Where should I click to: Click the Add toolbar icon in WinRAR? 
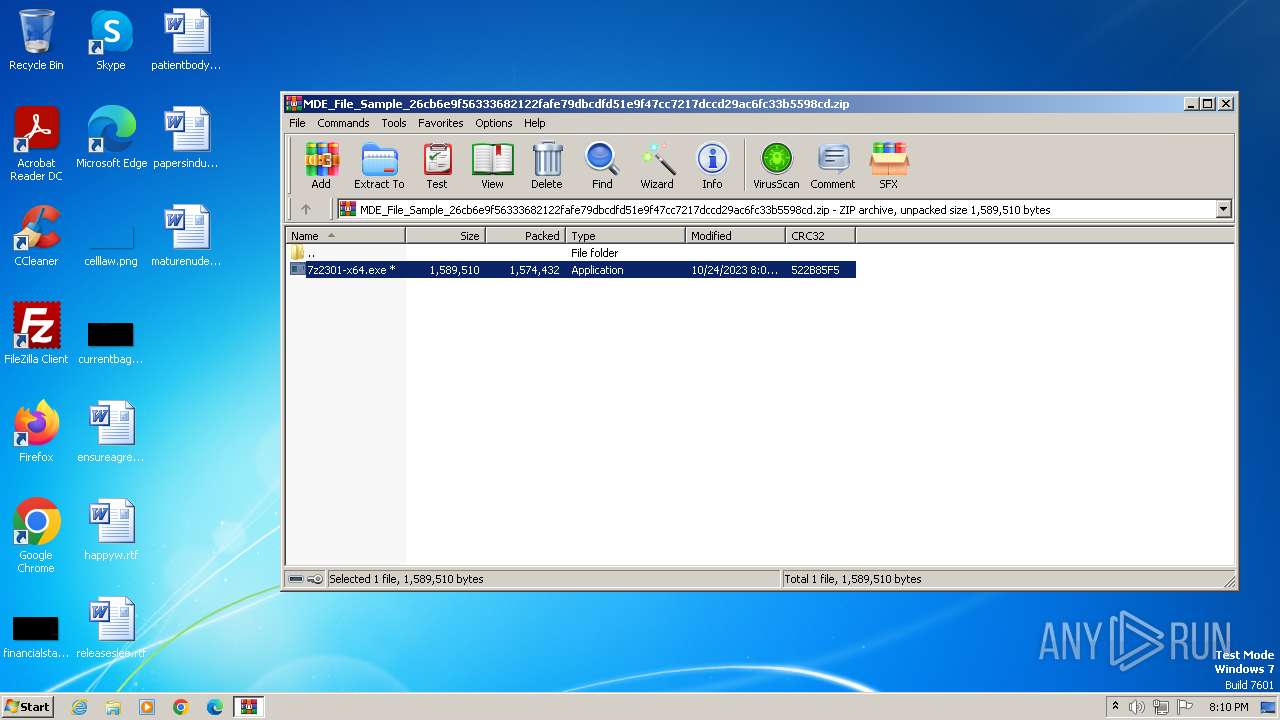point(321,166)
